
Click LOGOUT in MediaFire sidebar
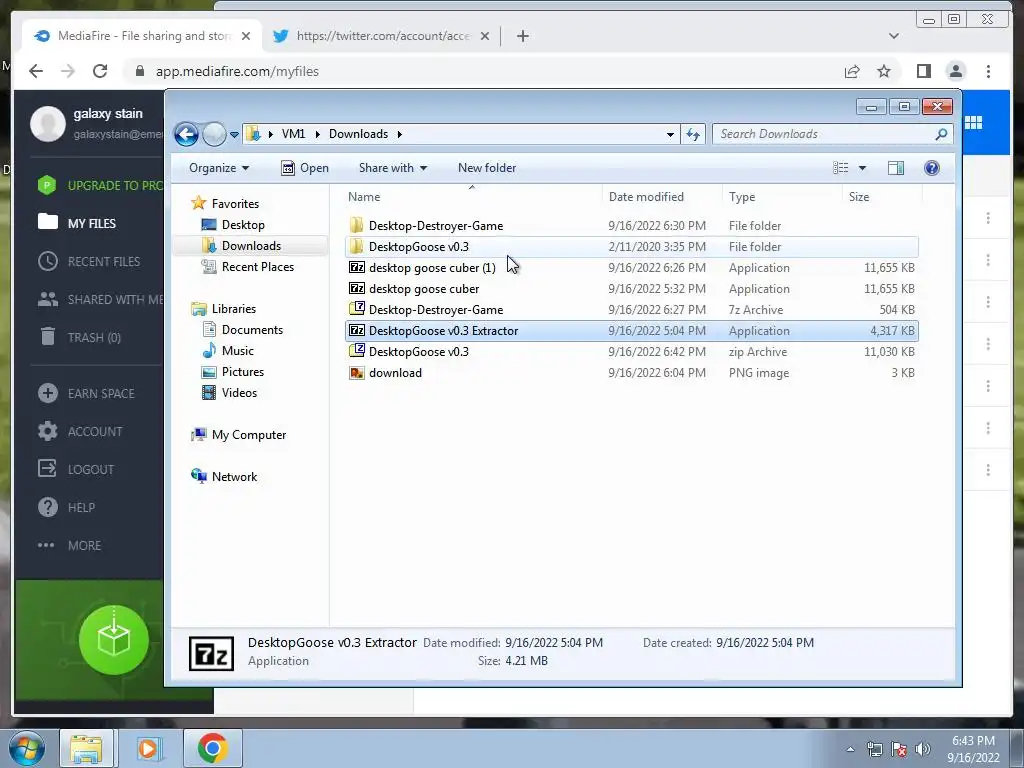pos(76,469)
